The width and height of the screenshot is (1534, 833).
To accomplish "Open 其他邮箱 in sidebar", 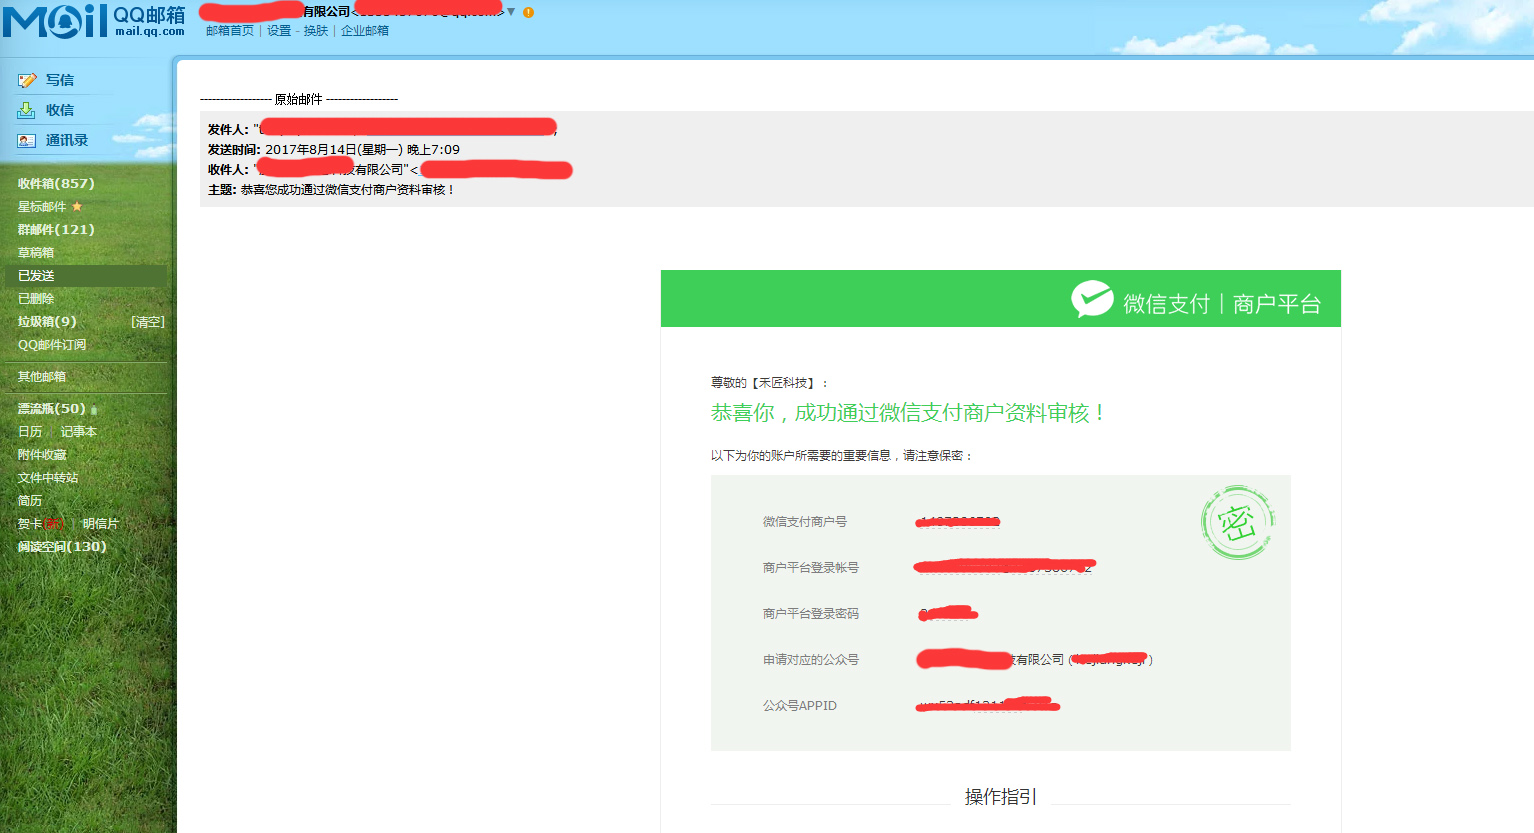I will tap(42, 377).
